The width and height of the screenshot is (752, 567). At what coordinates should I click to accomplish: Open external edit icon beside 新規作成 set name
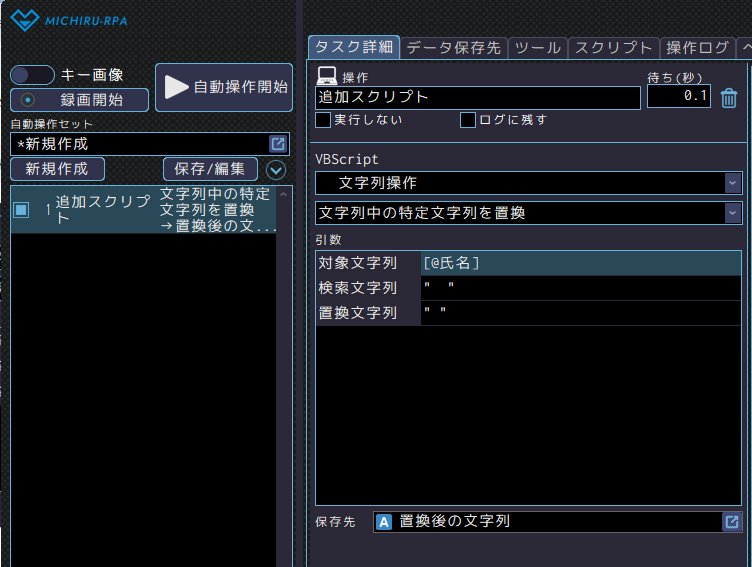278,144
